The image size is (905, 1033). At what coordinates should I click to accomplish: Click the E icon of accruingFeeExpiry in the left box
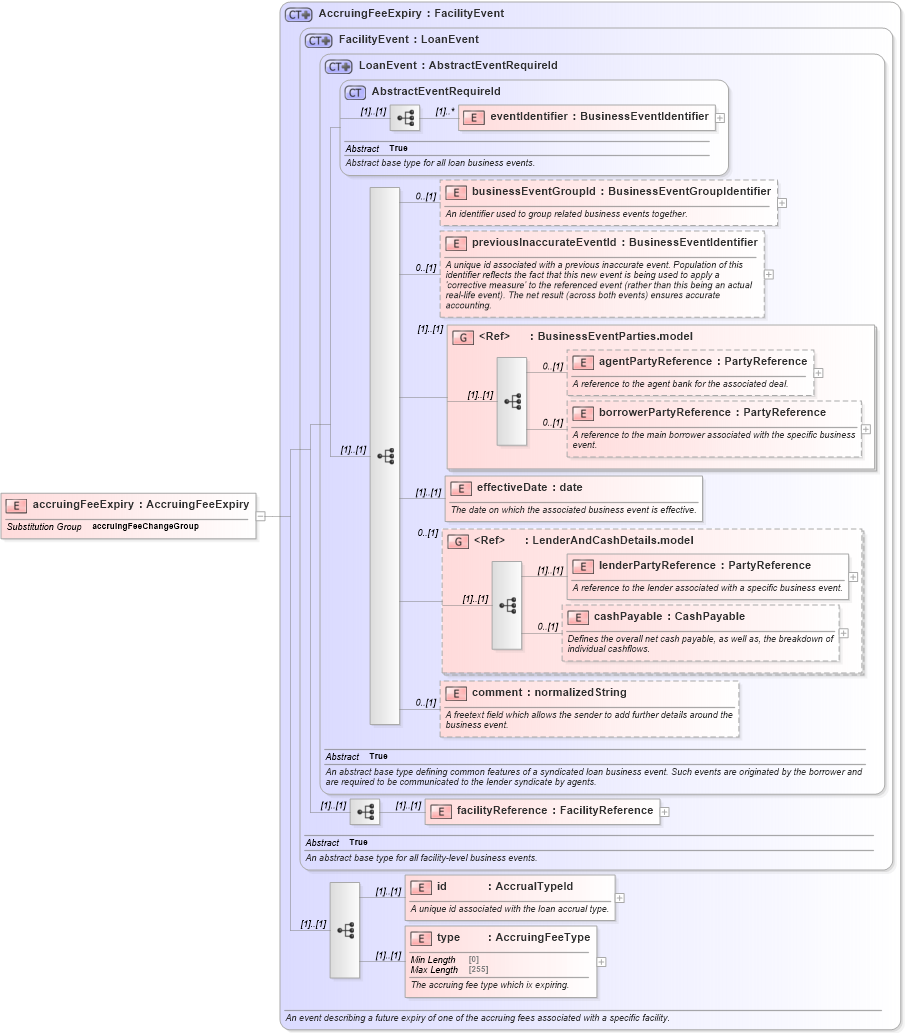[16, 505]
